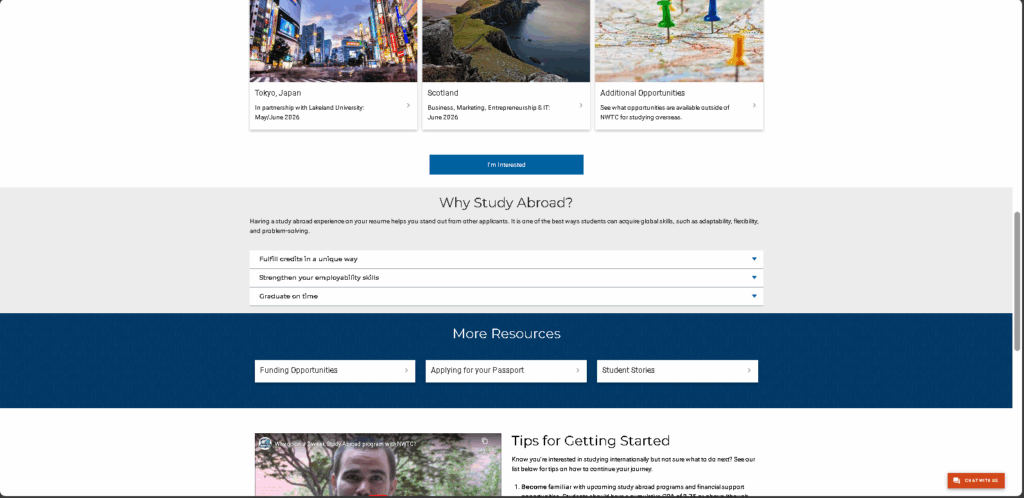1024x498 pixels.
Task: Click arrow icon beside Applying for your Passport
Action: (577, 371)
